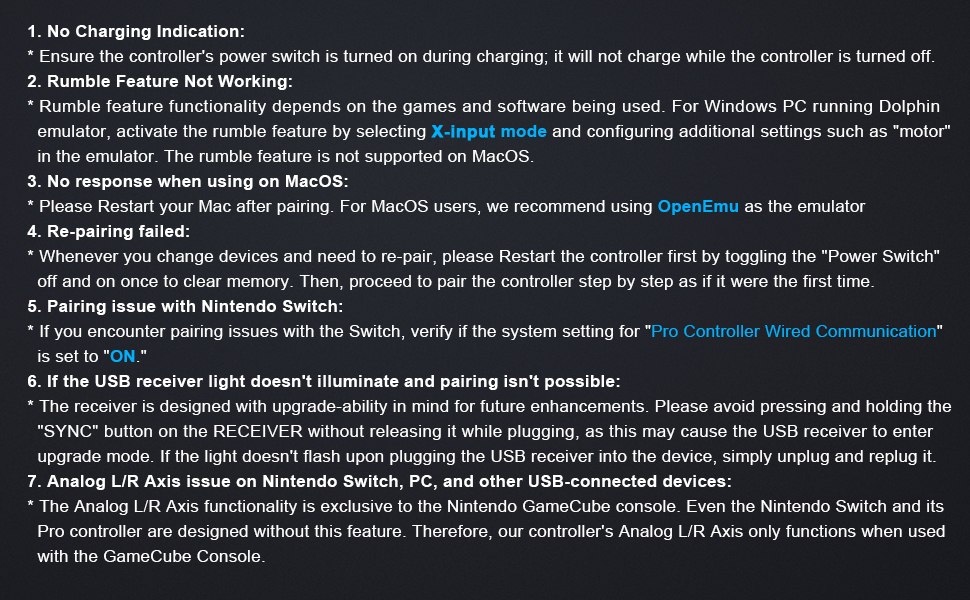Click the blue ON setting text

(x=122, y=356)
